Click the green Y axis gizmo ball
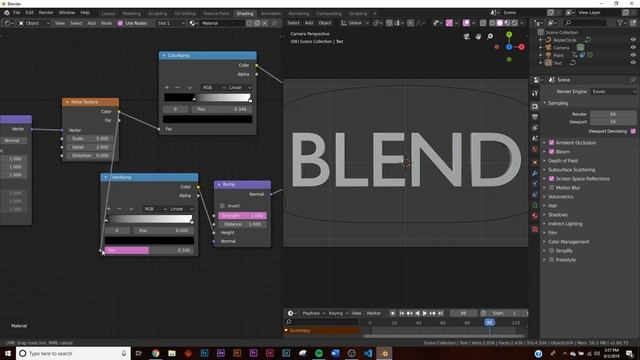Screen dimensions: 640x360 pos(509,35)
